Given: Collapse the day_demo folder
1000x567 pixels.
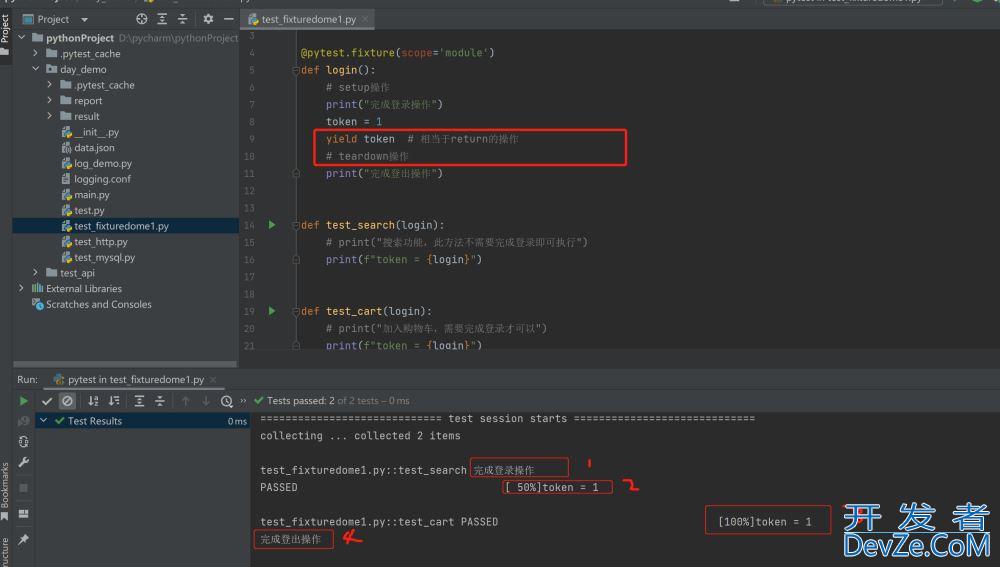Looking at the screenshot, I should (36, 69).
